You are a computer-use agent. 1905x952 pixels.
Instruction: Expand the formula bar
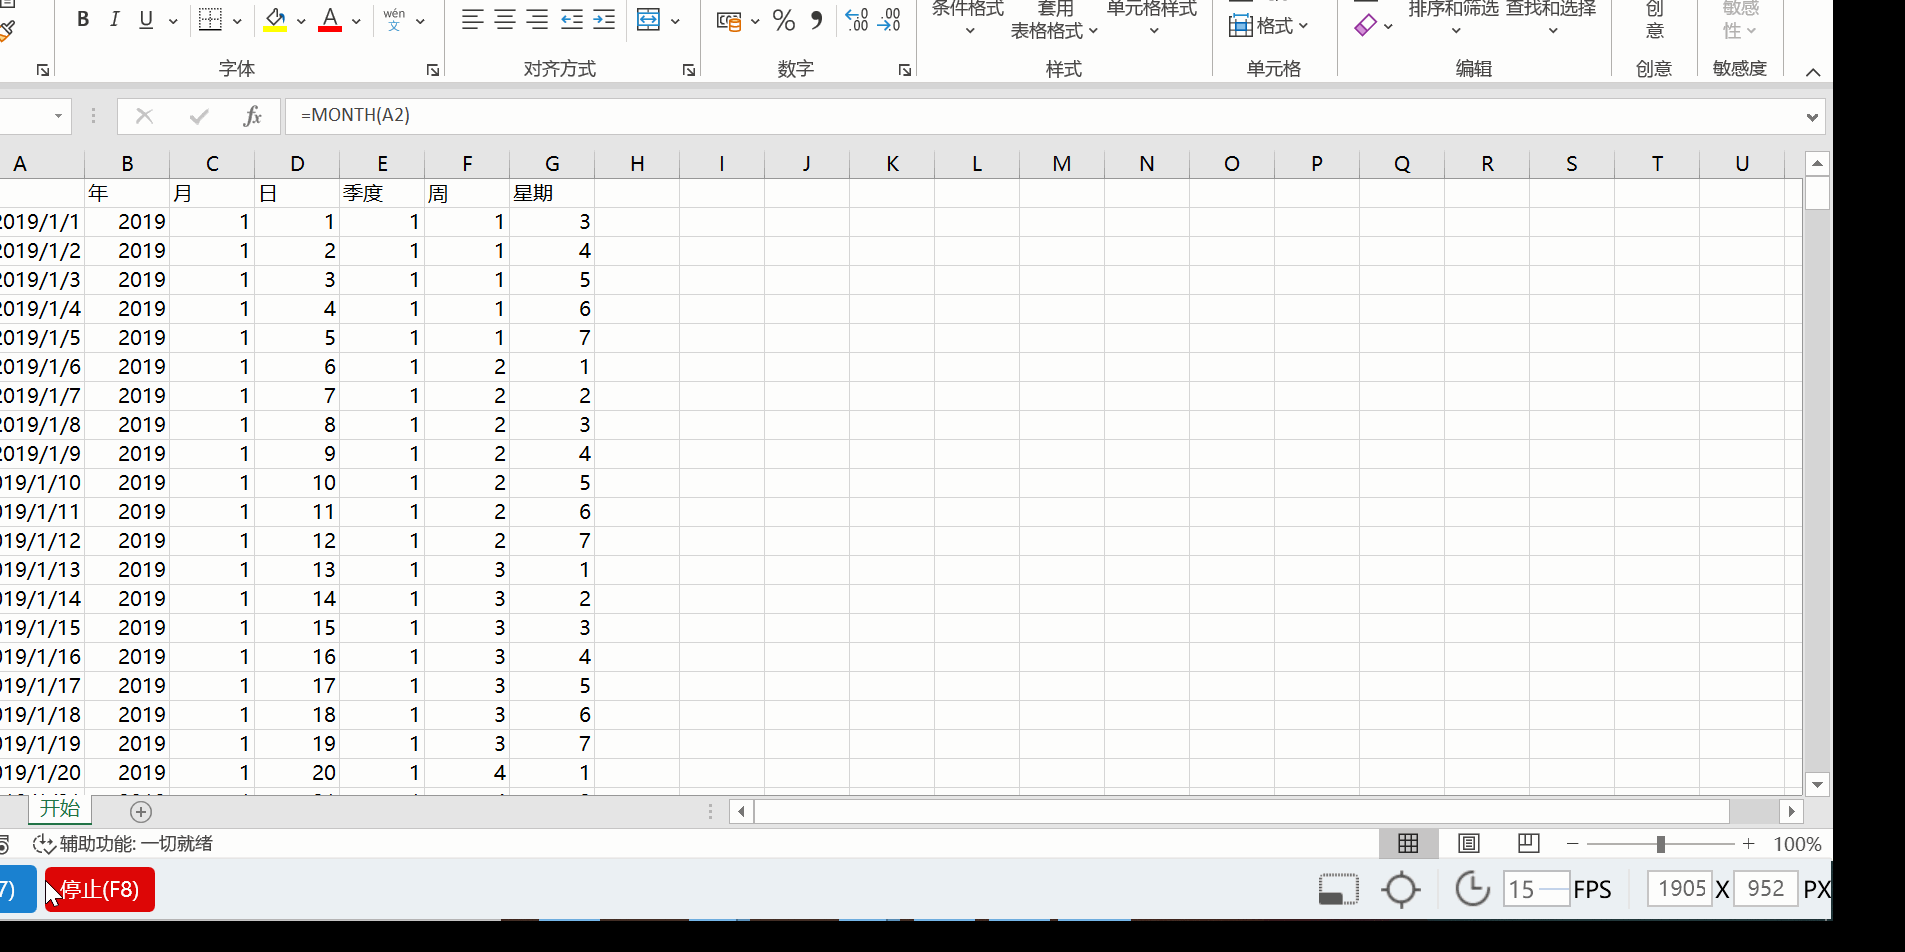(x=1812, y=117)
